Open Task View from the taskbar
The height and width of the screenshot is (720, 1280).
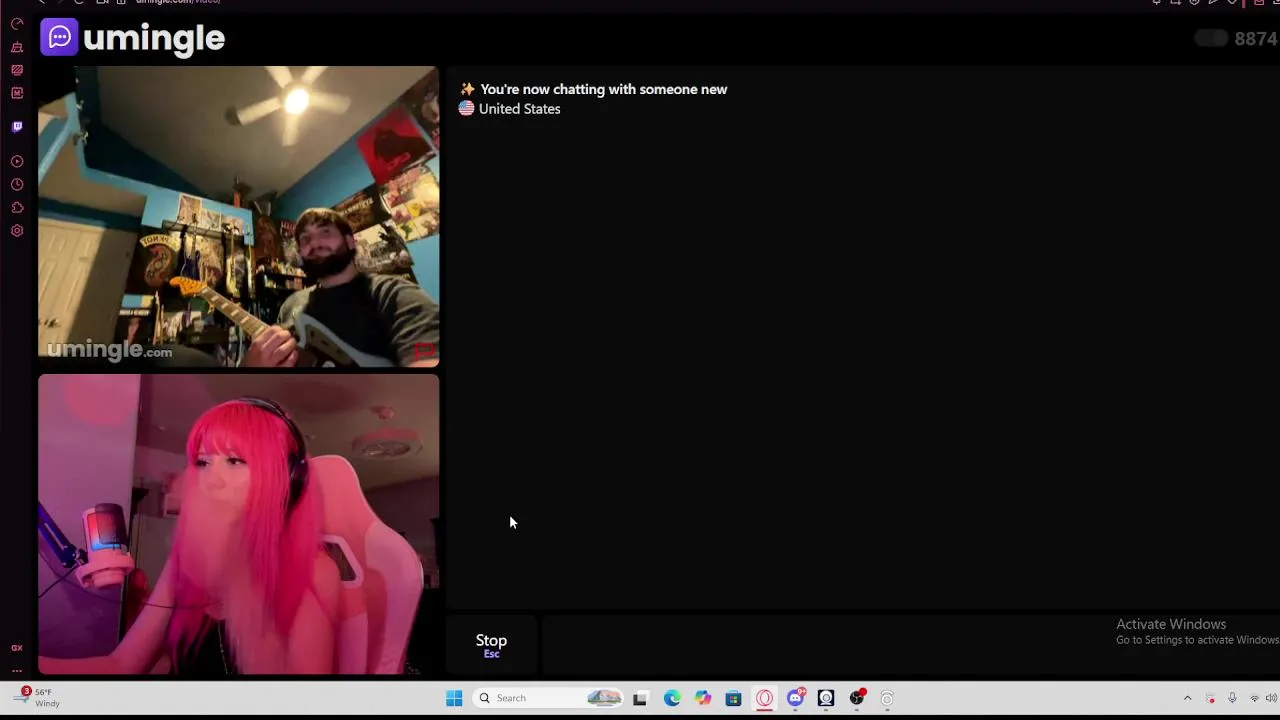640,698
